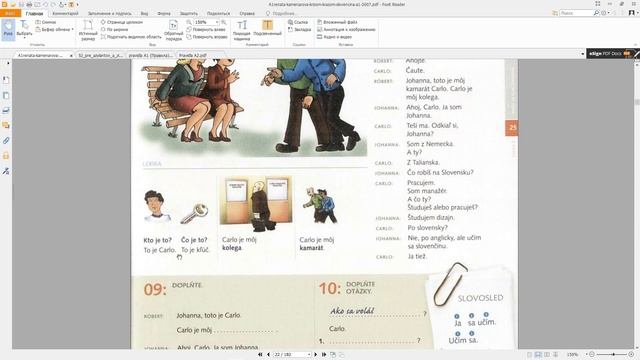Click the Reflow (Обратный порядок) icon

click(x=173, y=30)
